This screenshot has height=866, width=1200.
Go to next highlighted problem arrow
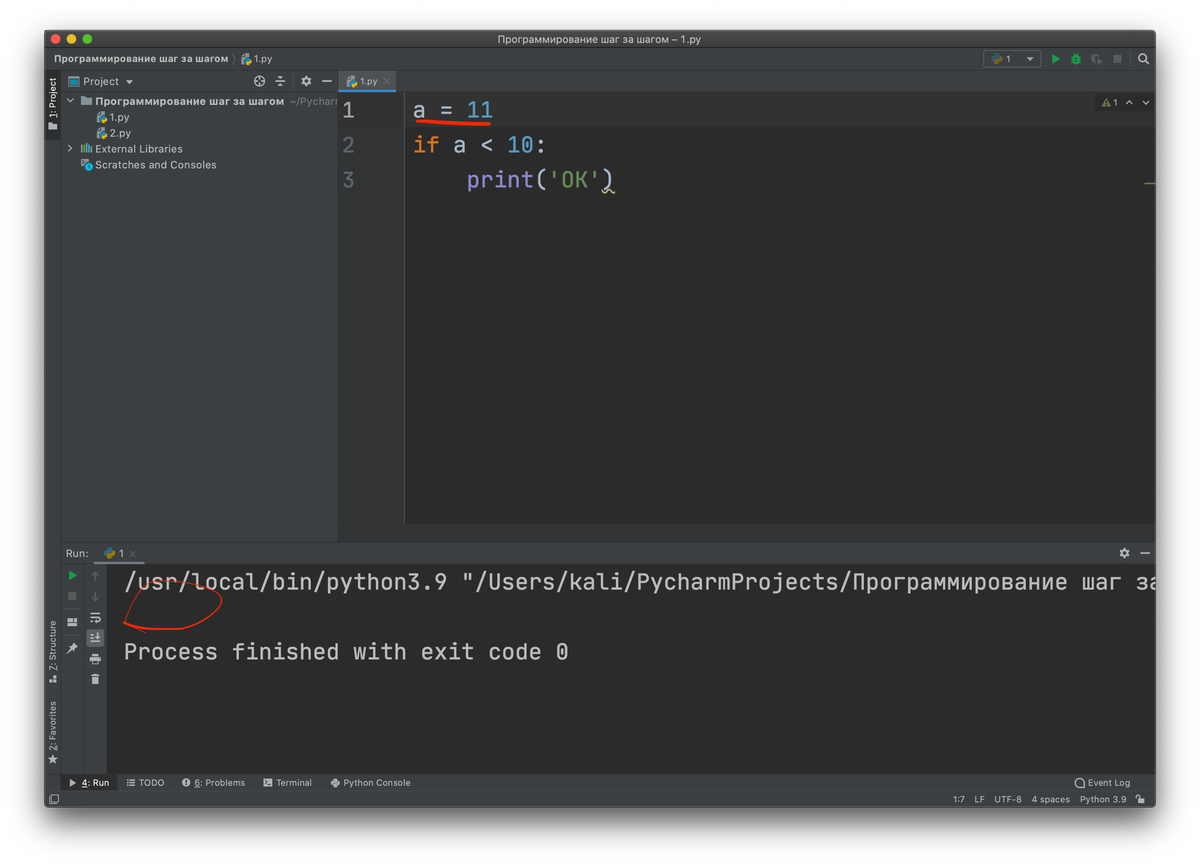(x=1146, y=102)
